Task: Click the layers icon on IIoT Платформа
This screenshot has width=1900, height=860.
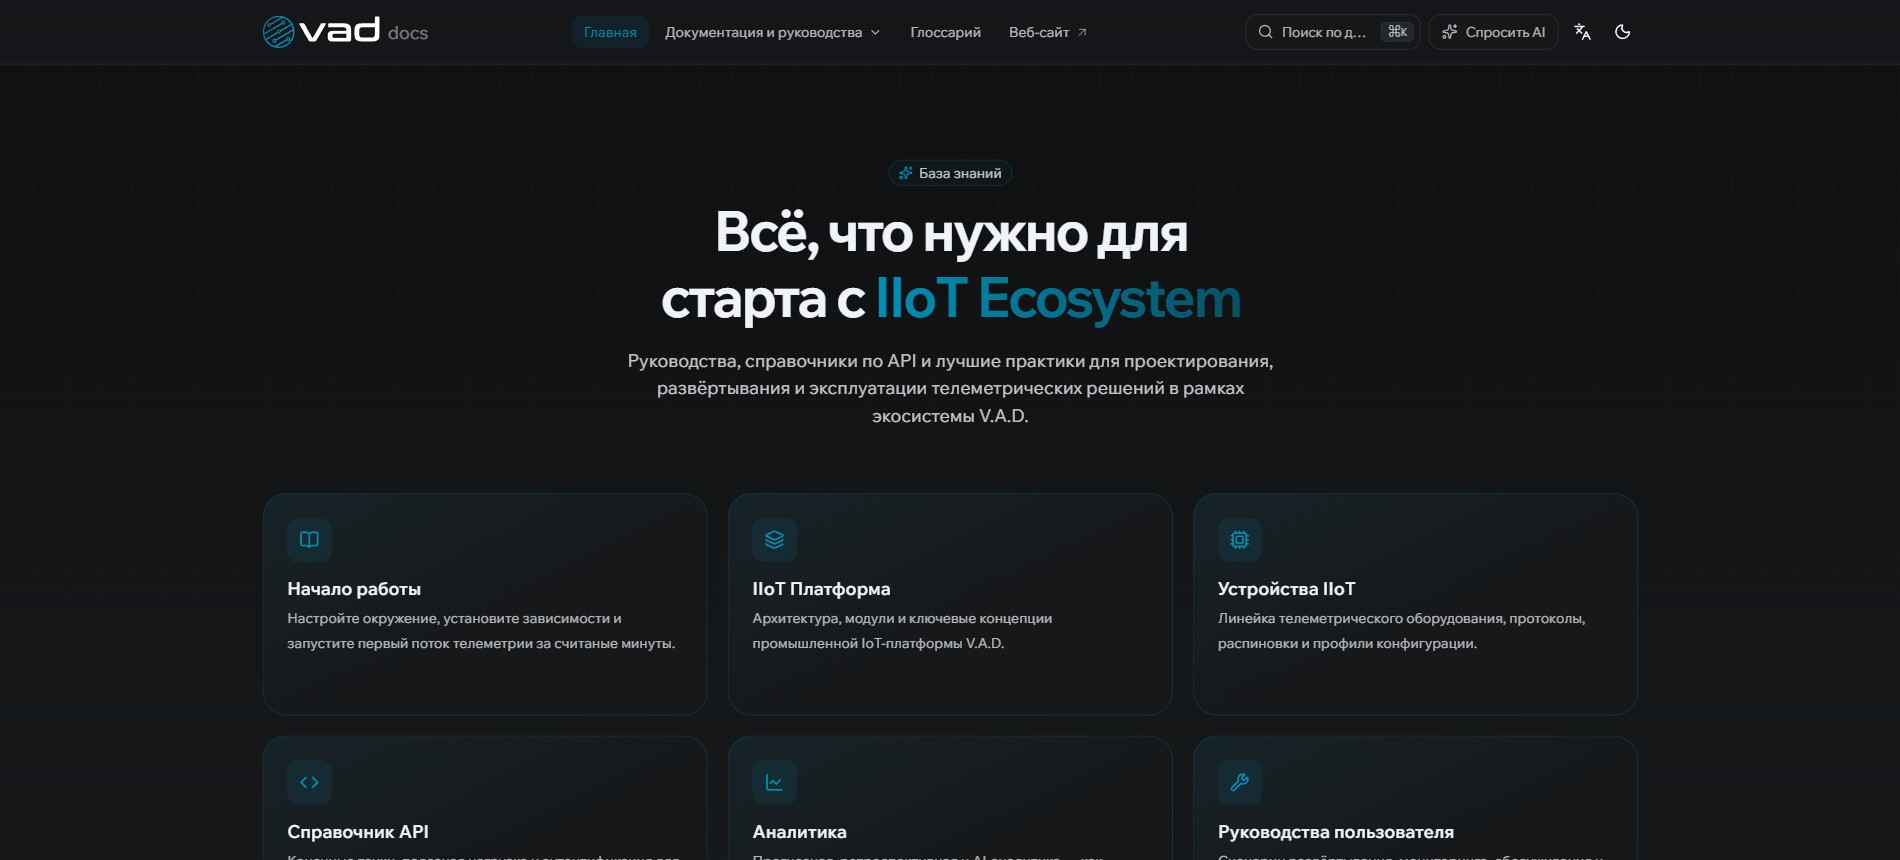Action: 774,540
